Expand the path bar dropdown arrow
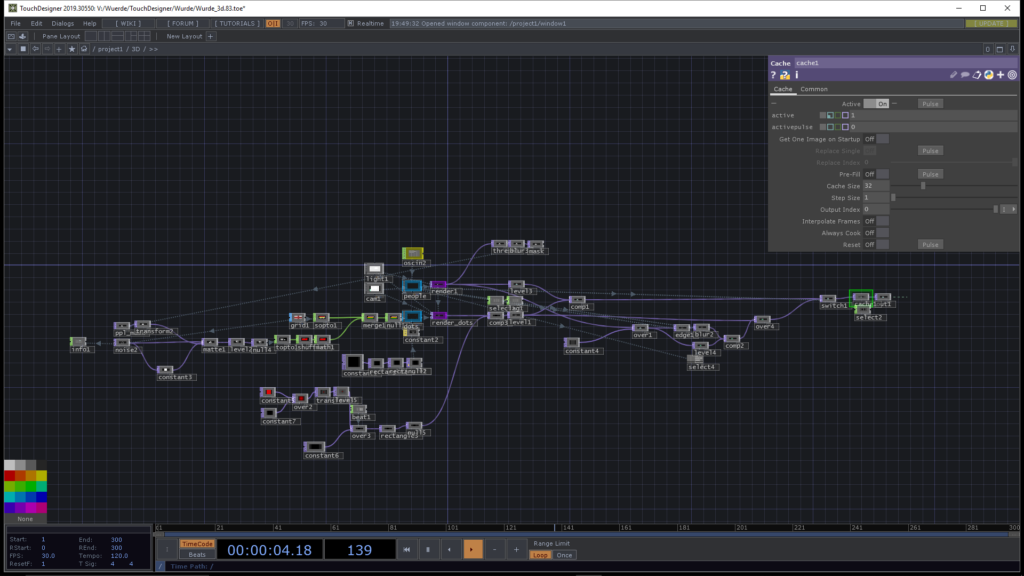 (10, 48)
